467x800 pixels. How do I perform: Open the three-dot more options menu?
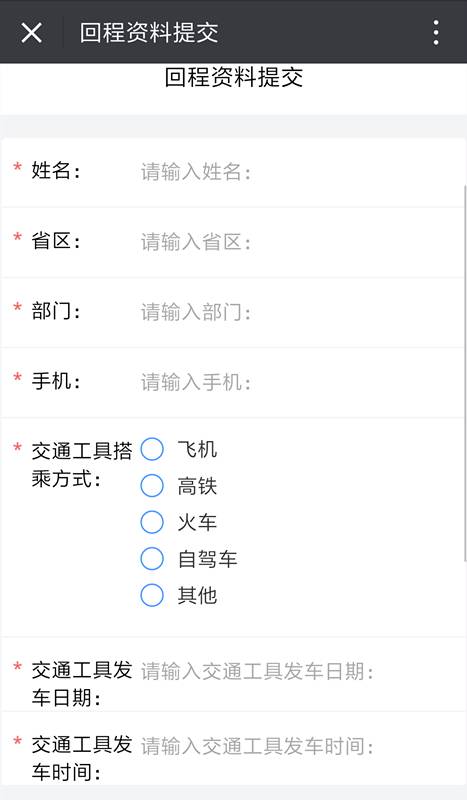tap(436, 33)
